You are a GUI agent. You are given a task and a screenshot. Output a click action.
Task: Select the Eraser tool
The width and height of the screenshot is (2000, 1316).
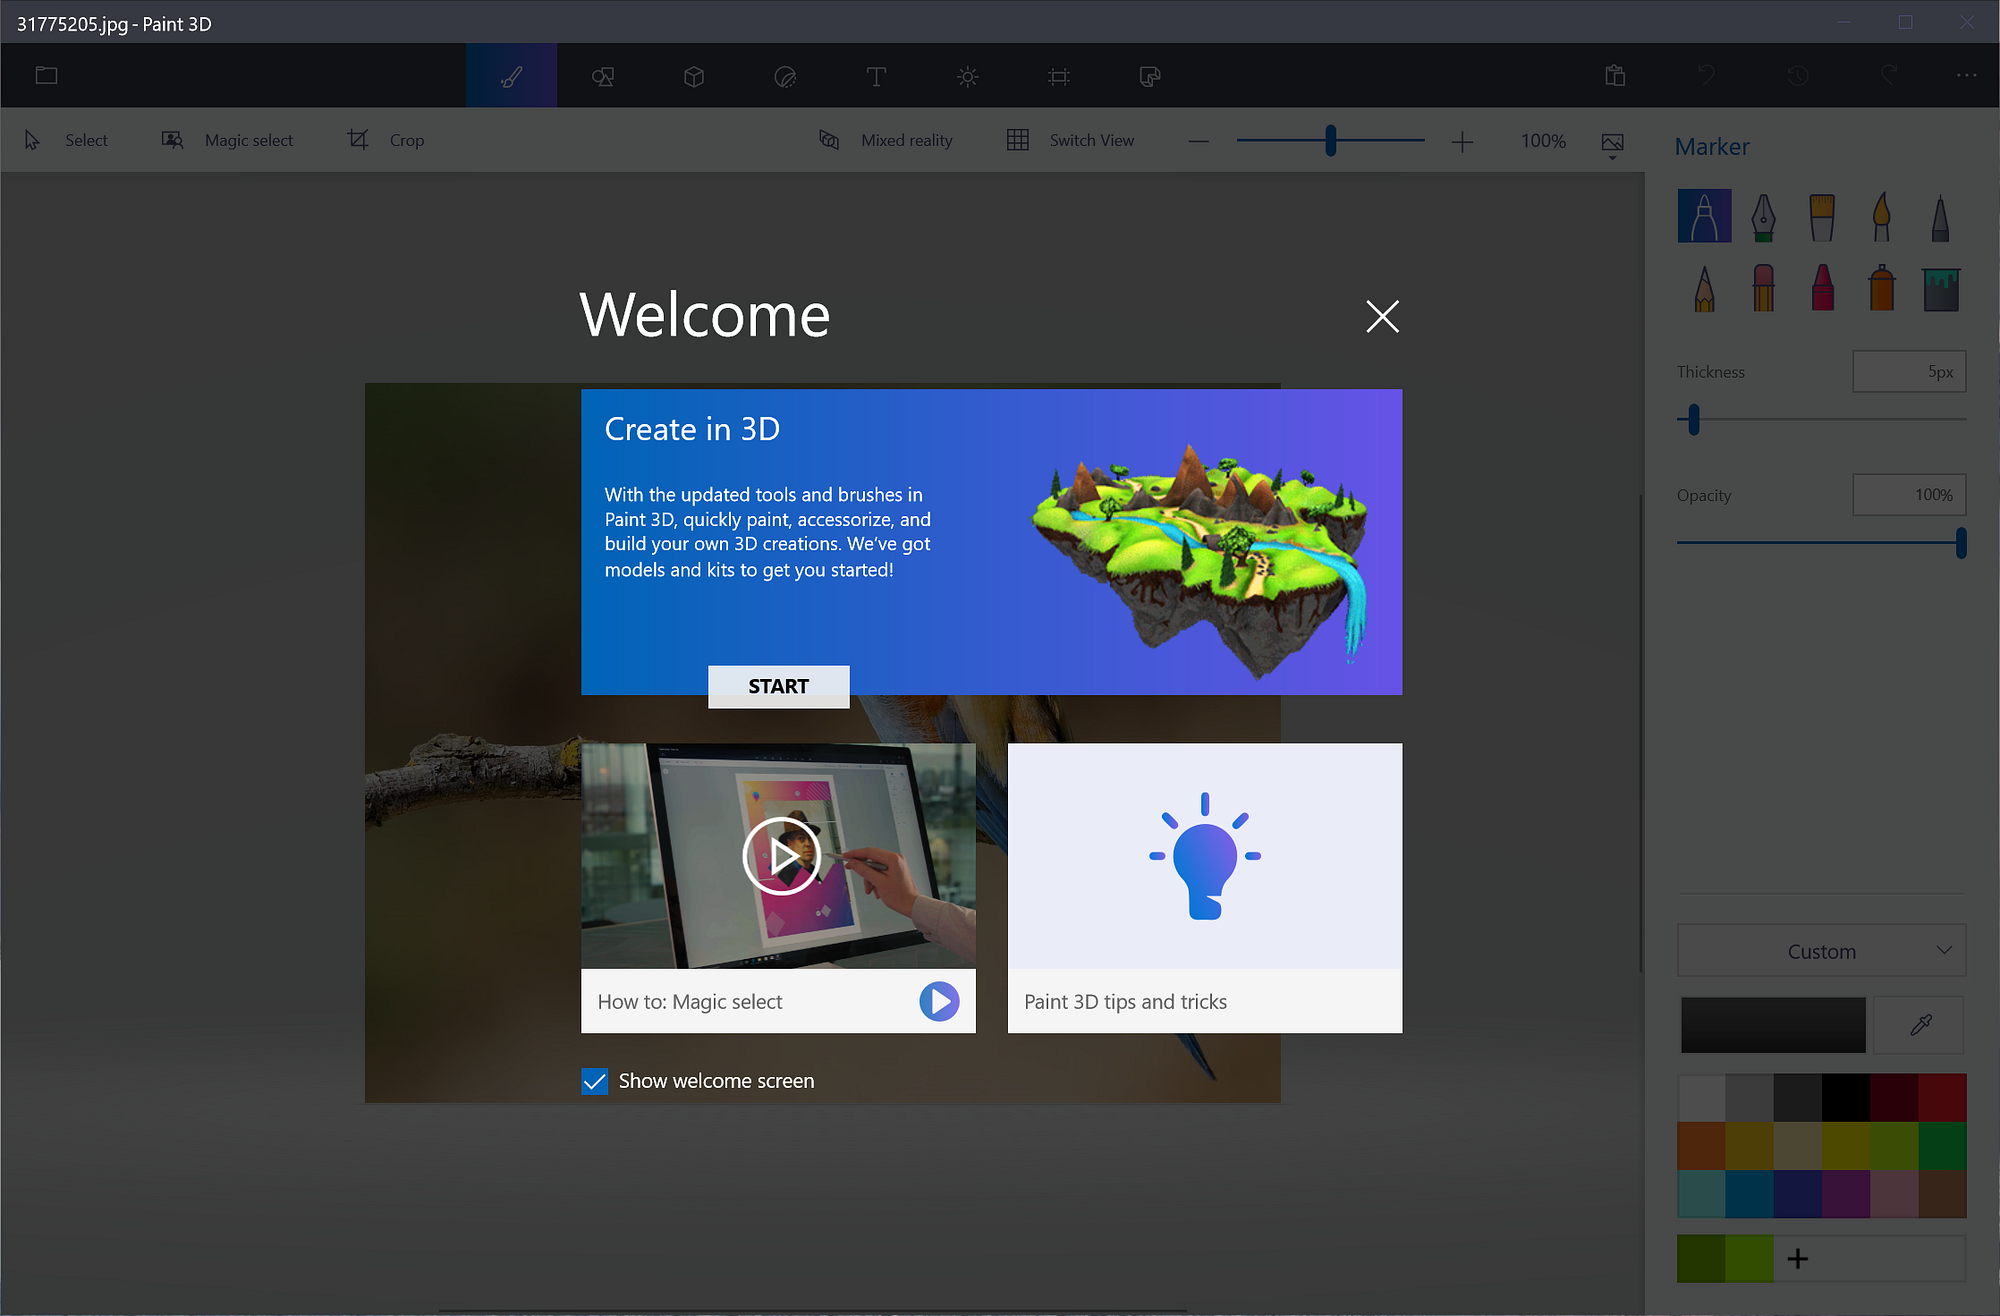(1762, 288)
